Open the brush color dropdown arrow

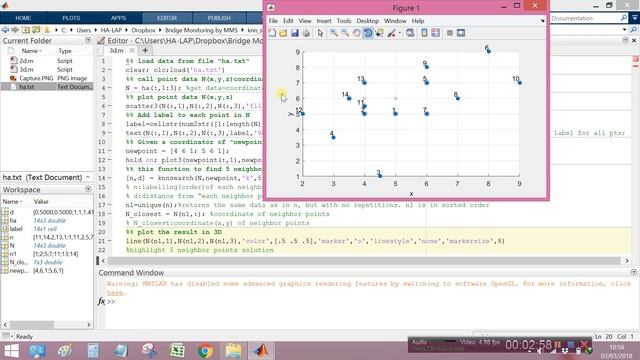(400, 33)
